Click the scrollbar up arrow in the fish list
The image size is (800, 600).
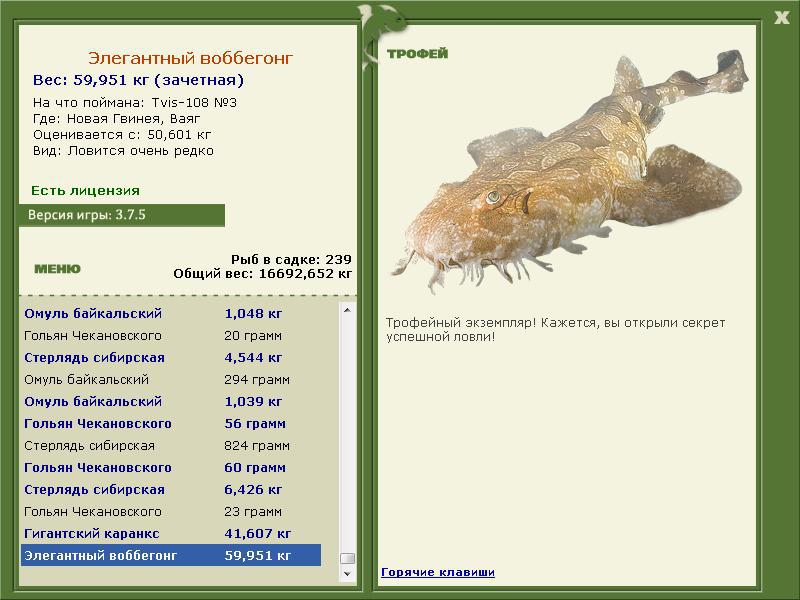pyautogui.click(x=347, y=310)
